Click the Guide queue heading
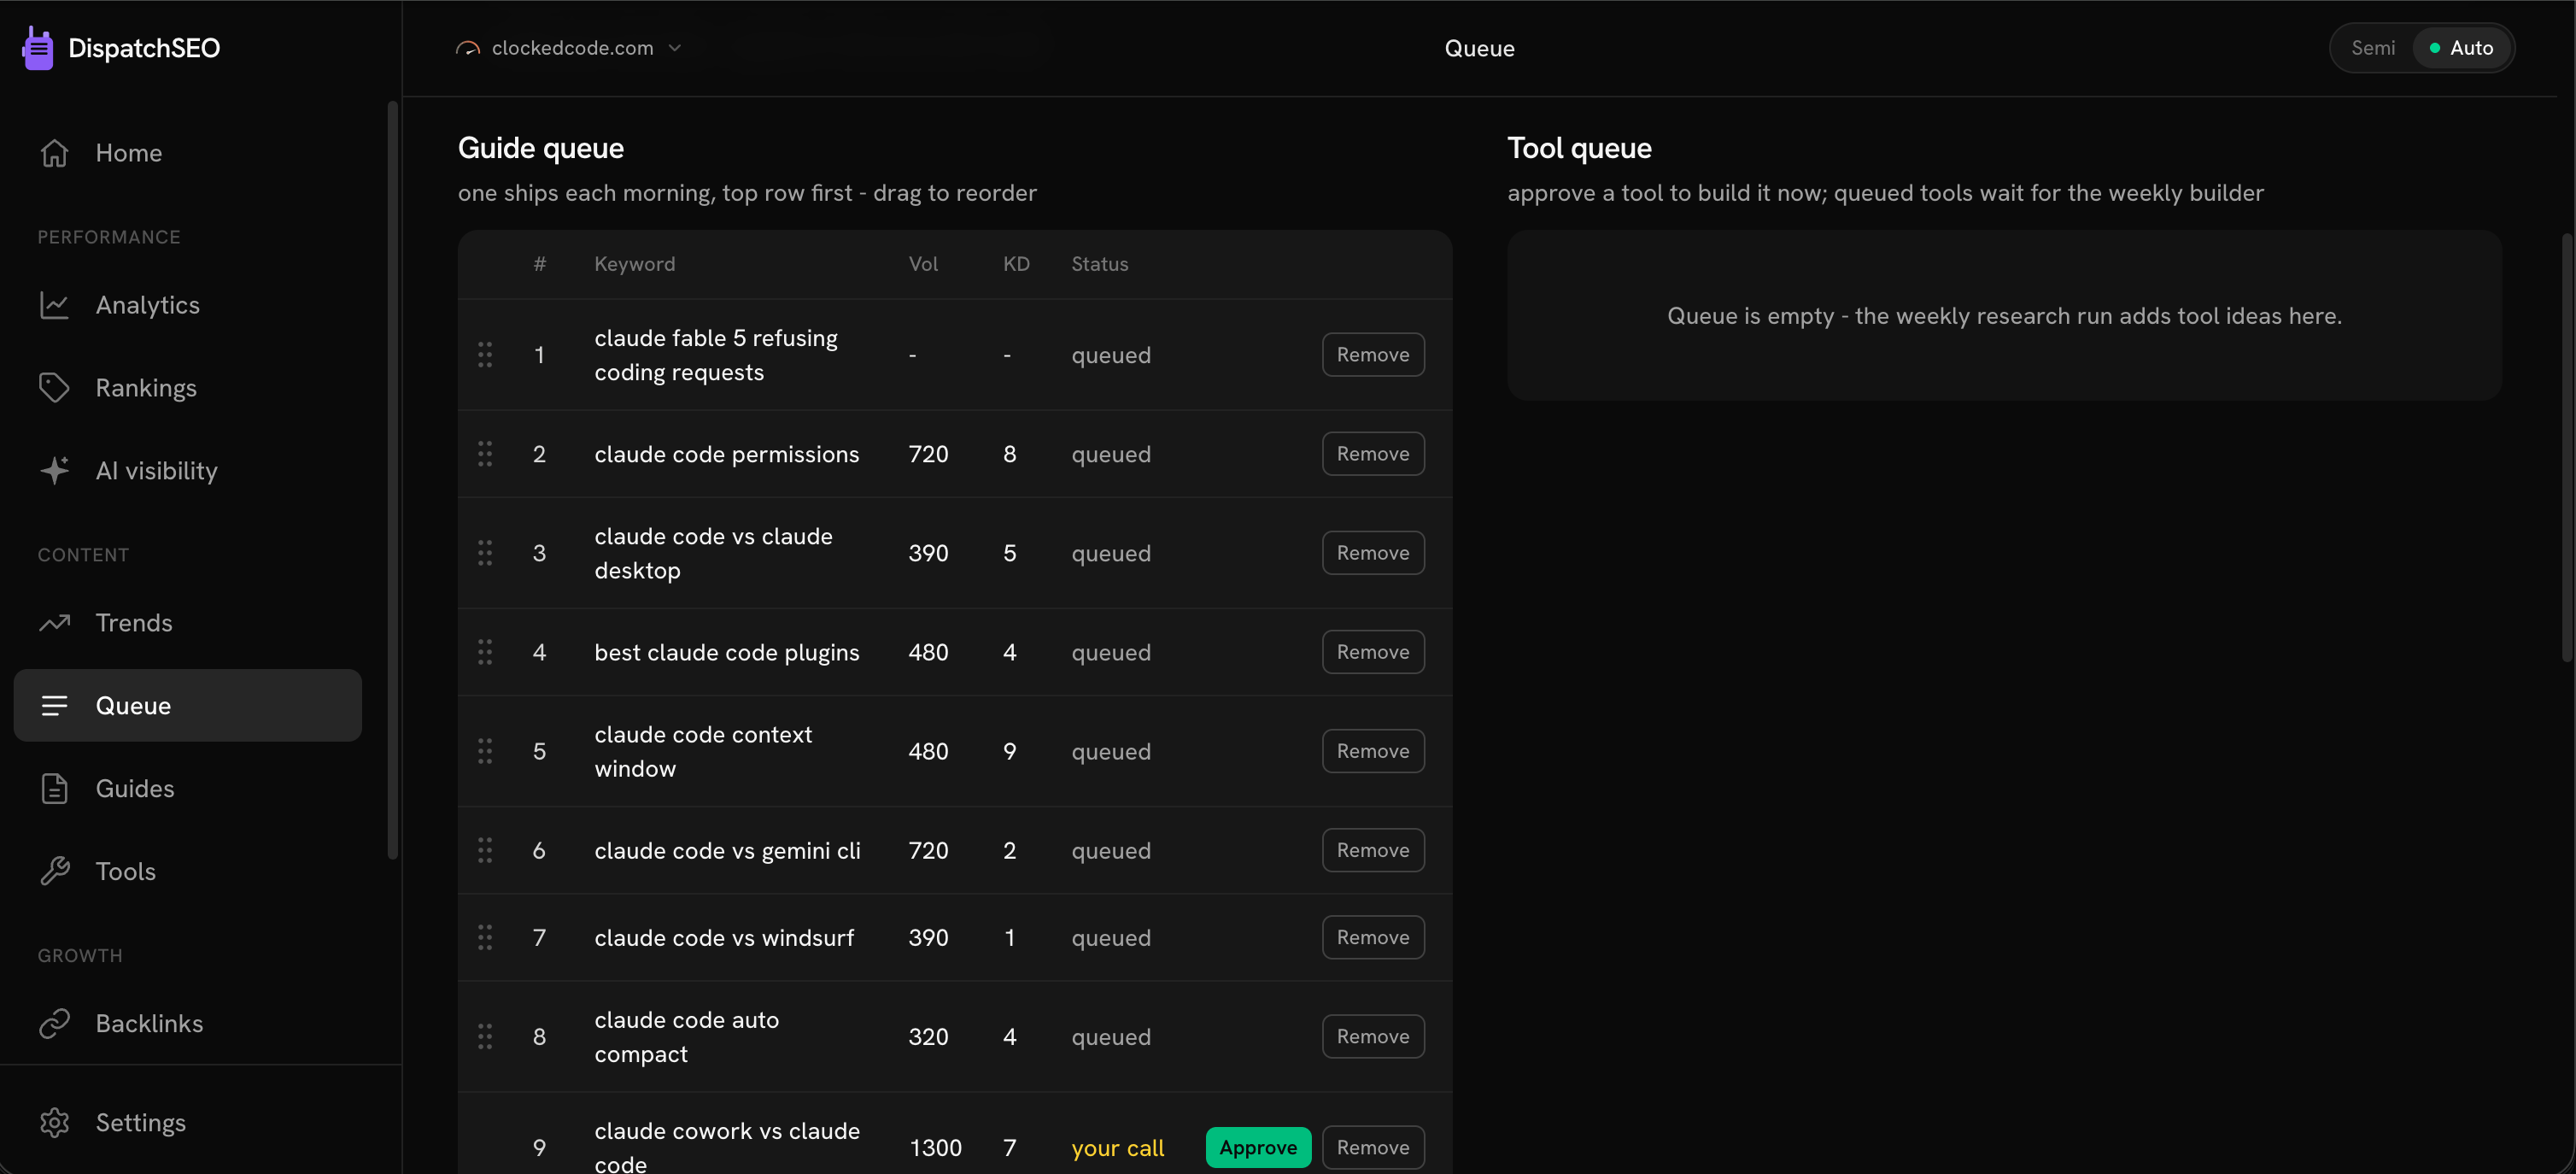The height and width of the screenshot is (1174, 2576). (x=541, y=148)
